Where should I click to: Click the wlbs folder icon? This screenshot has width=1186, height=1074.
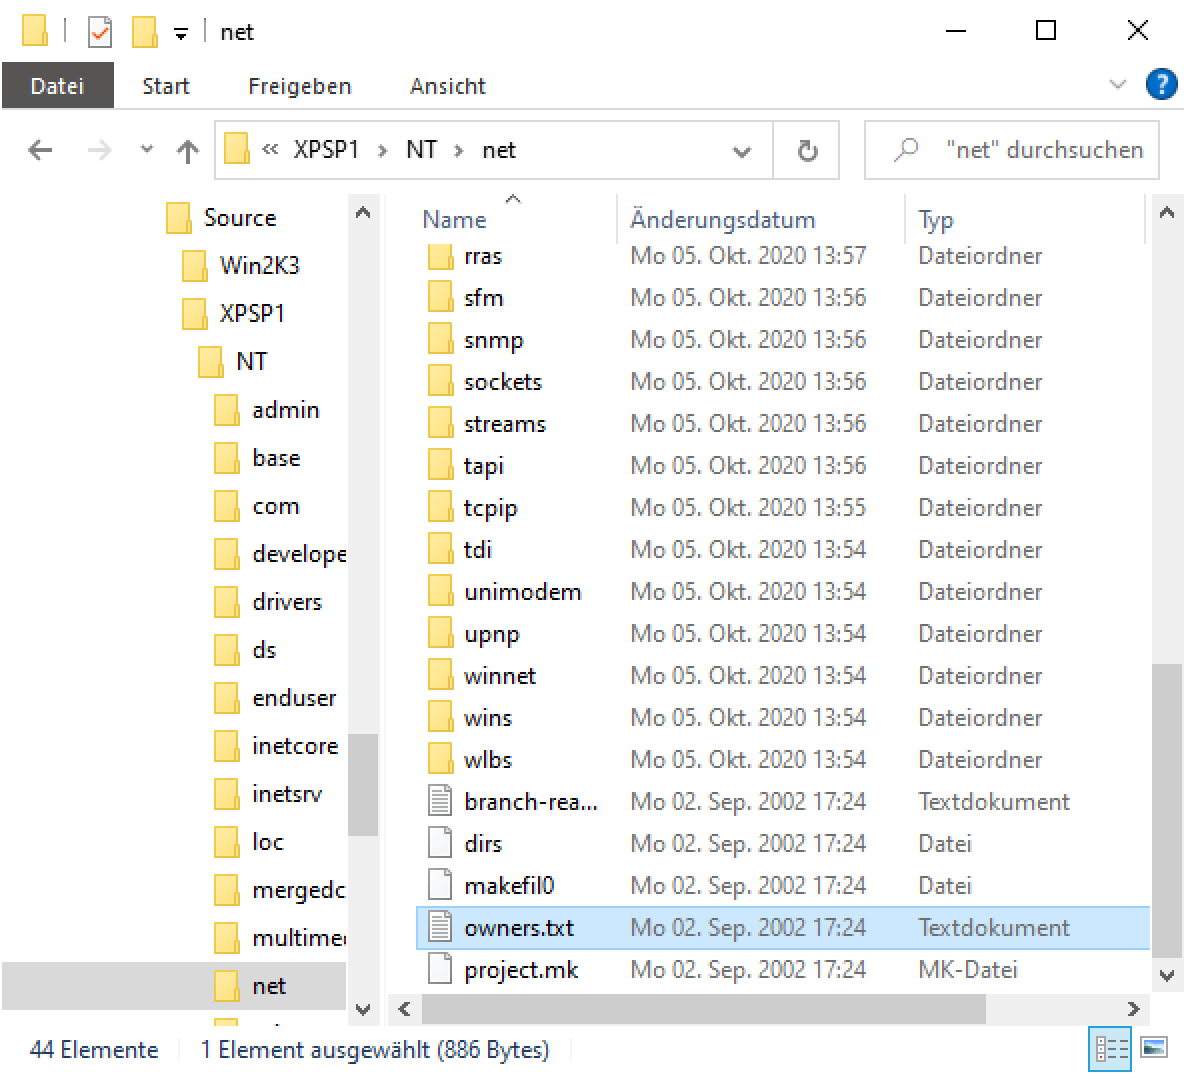click(440, 759)
